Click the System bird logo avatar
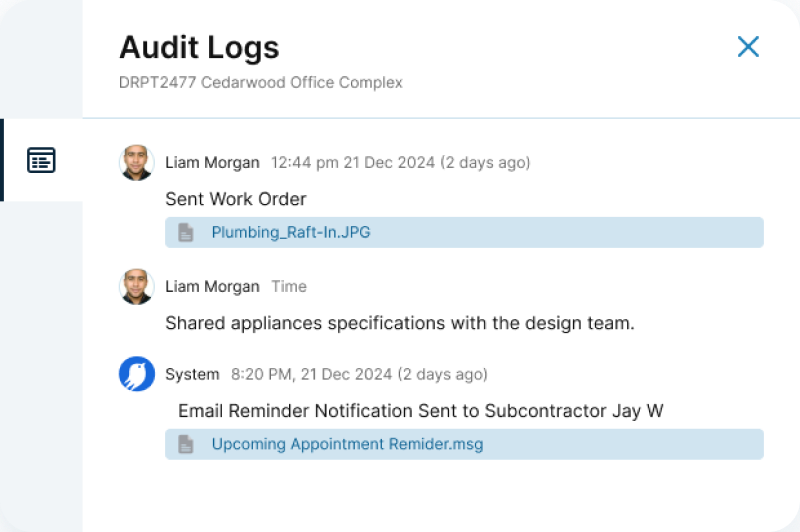The image size is (800, 532). (x=136, y=374)
